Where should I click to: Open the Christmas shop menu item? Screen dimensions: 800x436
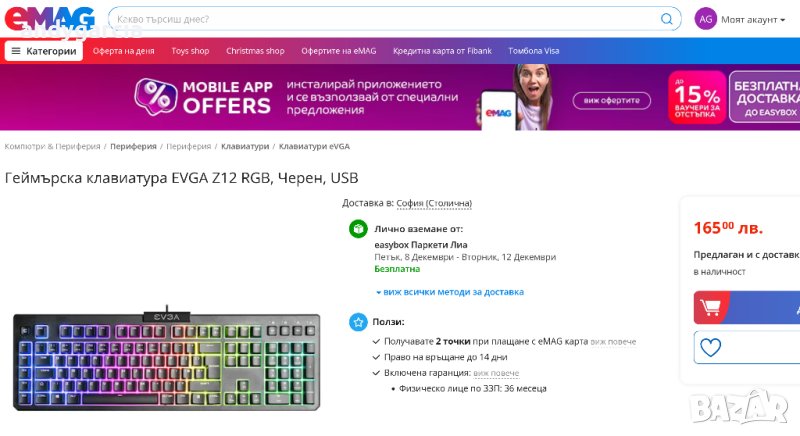click(255, 51)
